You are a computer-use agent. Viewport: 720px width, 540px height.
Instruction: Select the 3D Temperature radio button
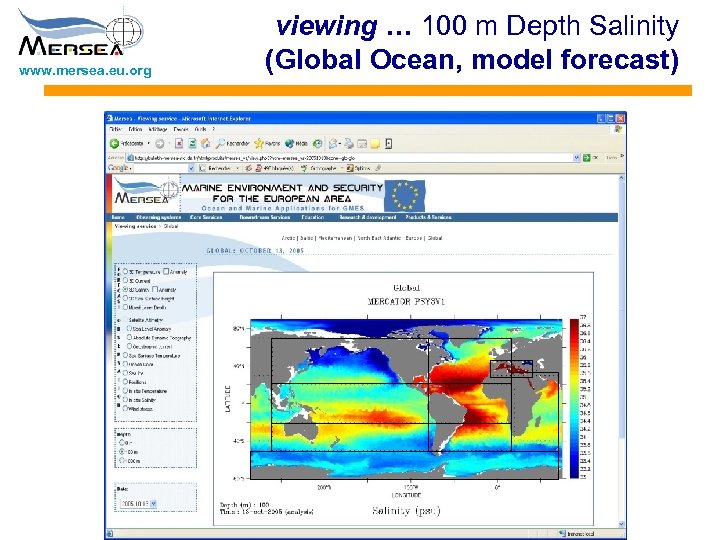tap(125, 272)
